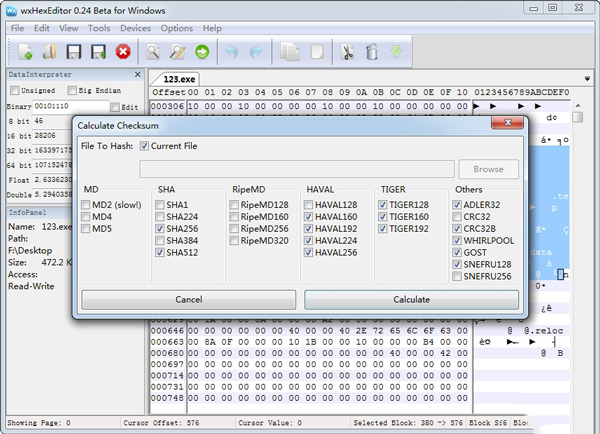
Task: Open the Tools menu
Action: coord(99,28)
